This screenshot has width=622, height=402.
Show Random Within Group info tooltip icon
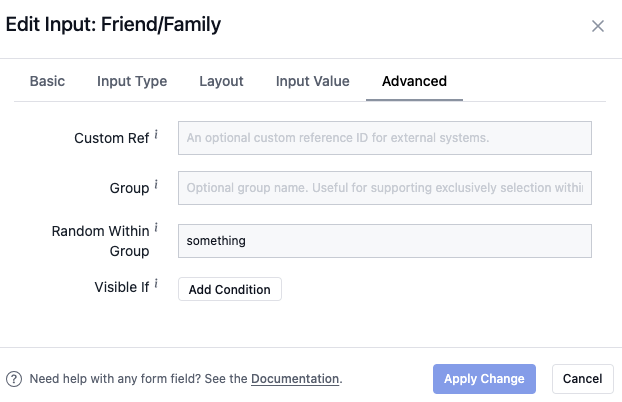point(156,229)
